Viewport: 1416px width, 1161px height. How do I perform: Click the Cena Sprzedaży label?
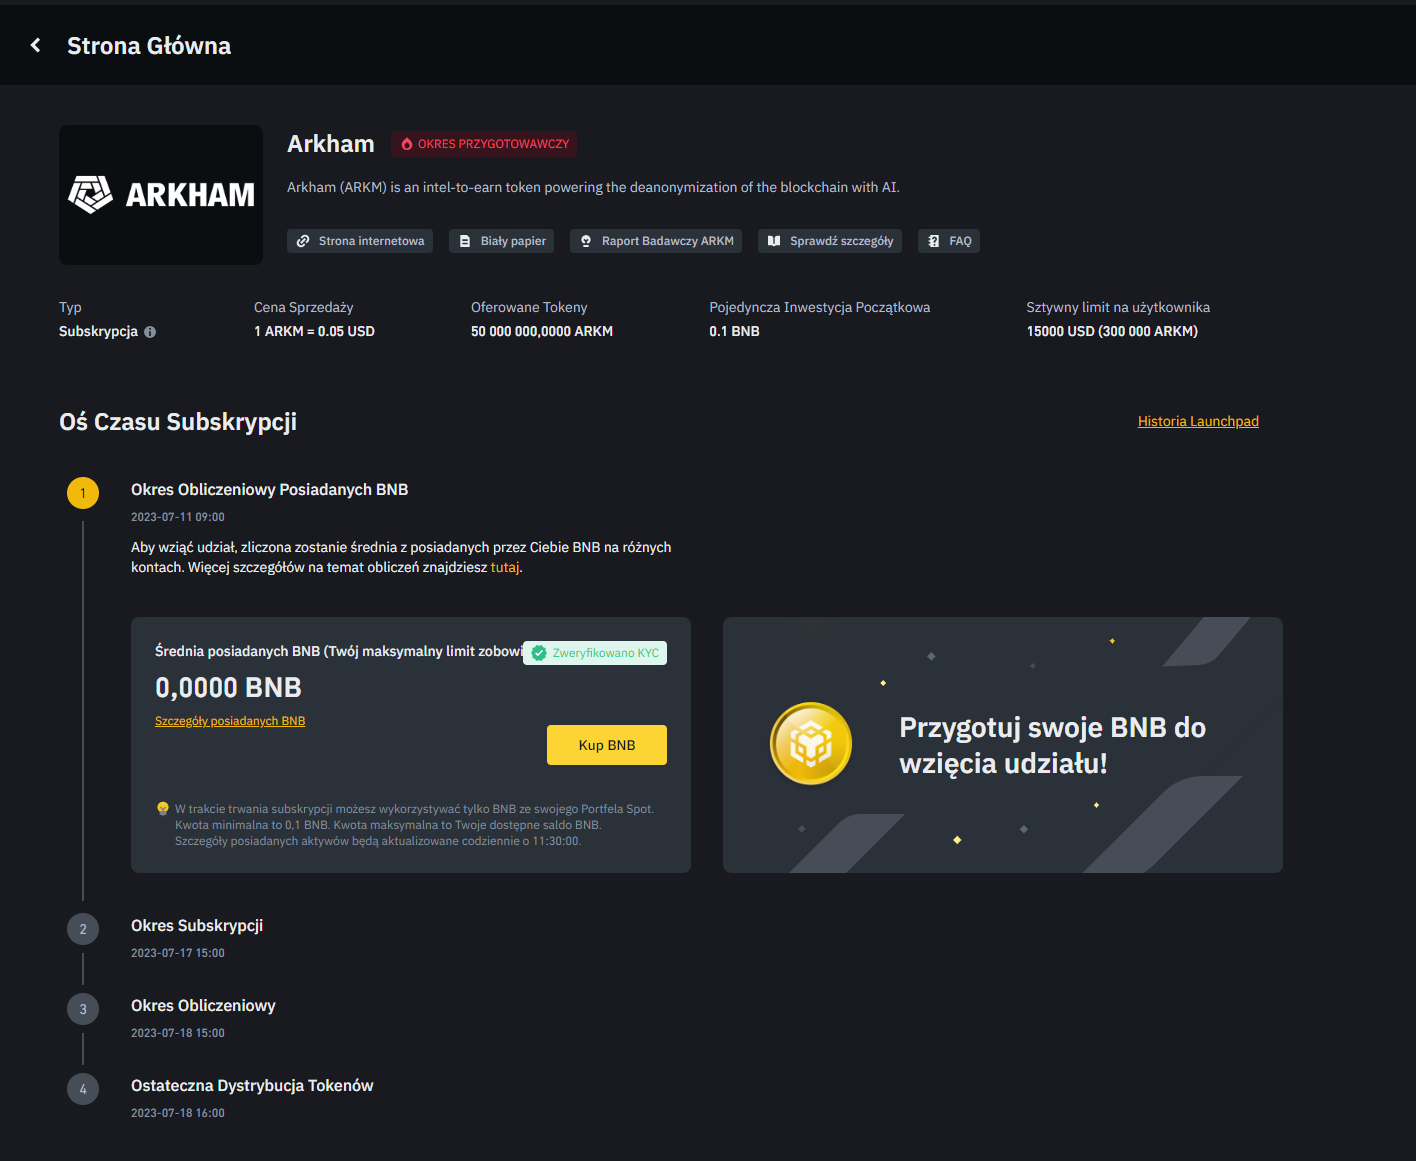point(304,307)
